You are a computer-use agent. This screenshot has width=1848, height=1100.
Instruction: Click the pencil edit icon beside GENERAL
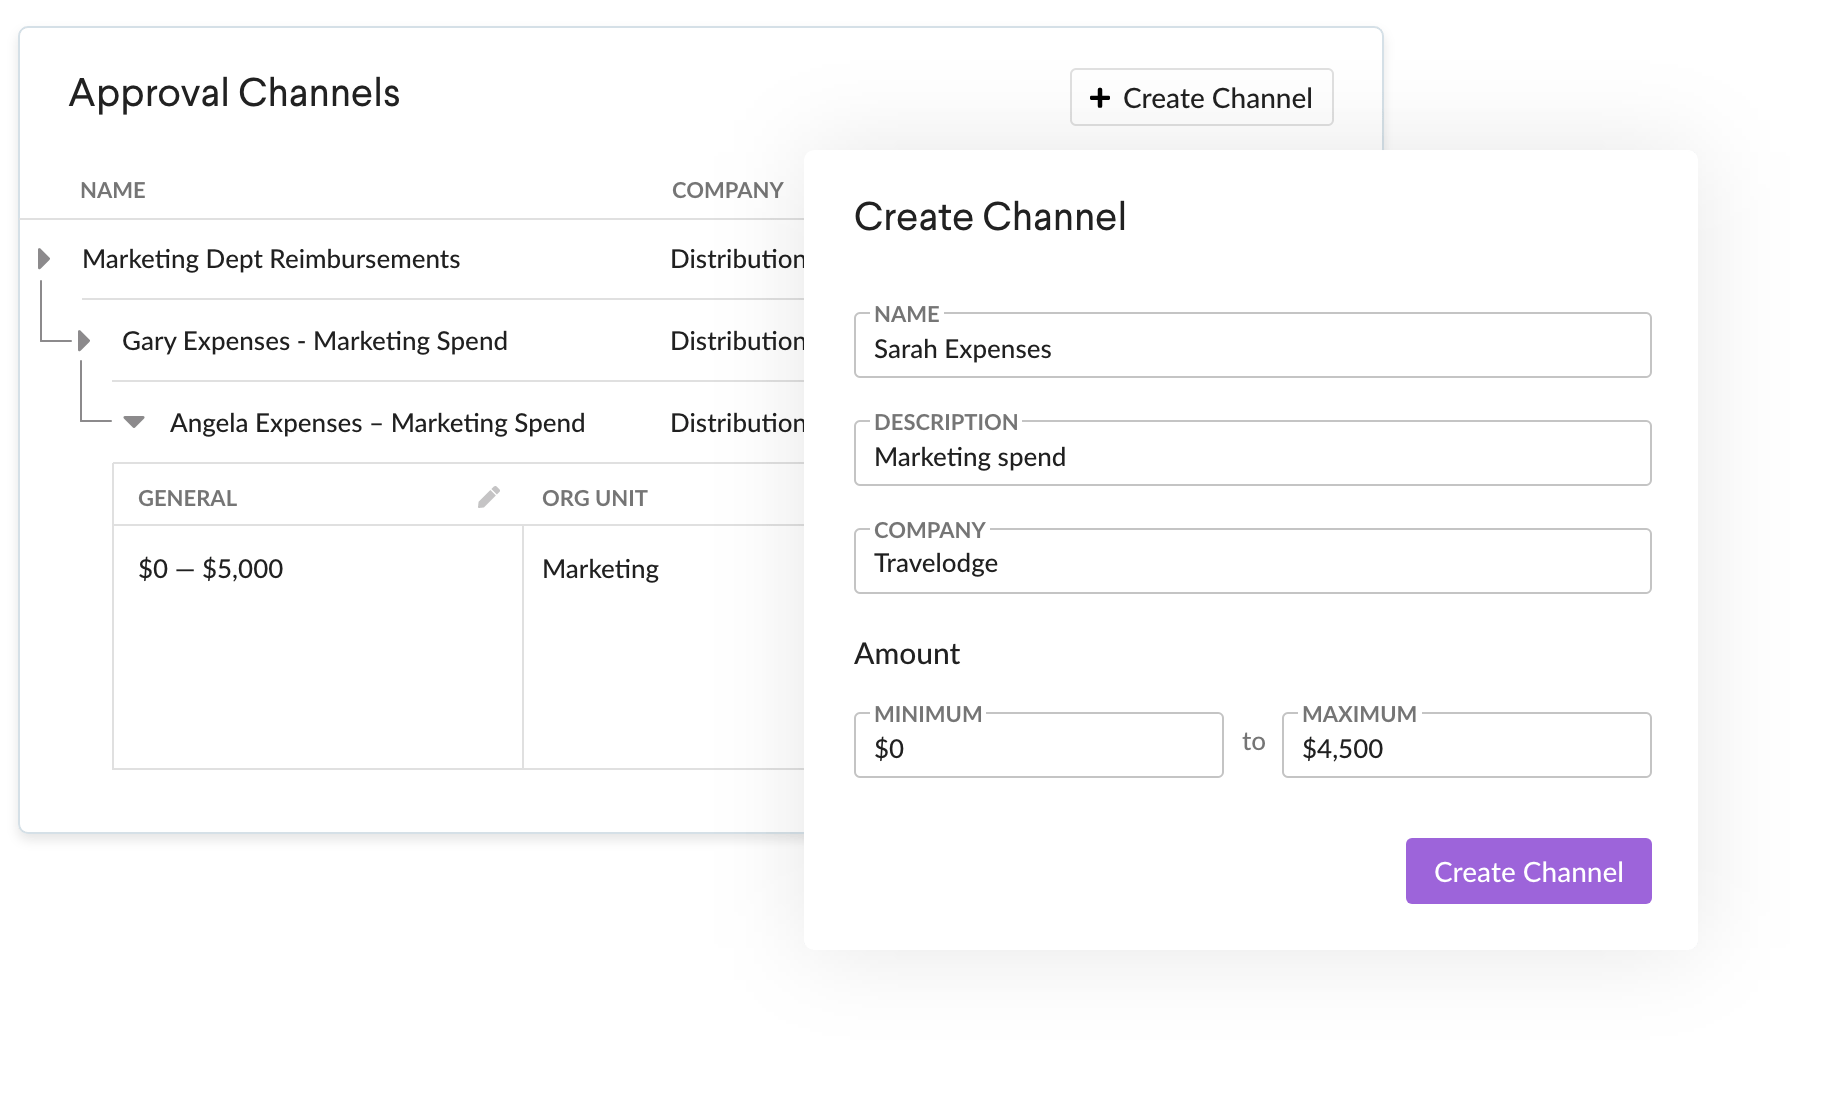coord(488,497)
